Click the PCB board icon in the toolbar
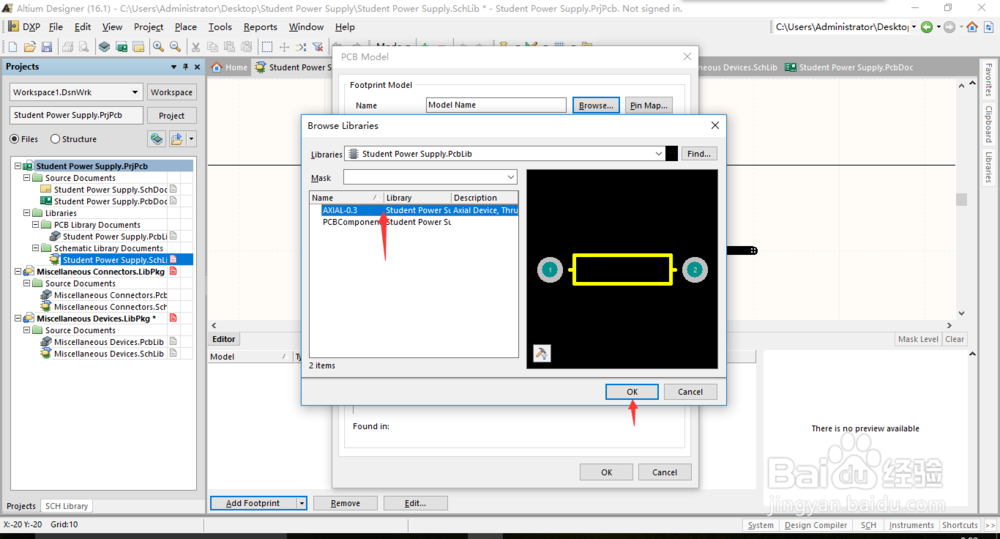The width and height of the screenshot is (1000, 539). pos(121,47)
